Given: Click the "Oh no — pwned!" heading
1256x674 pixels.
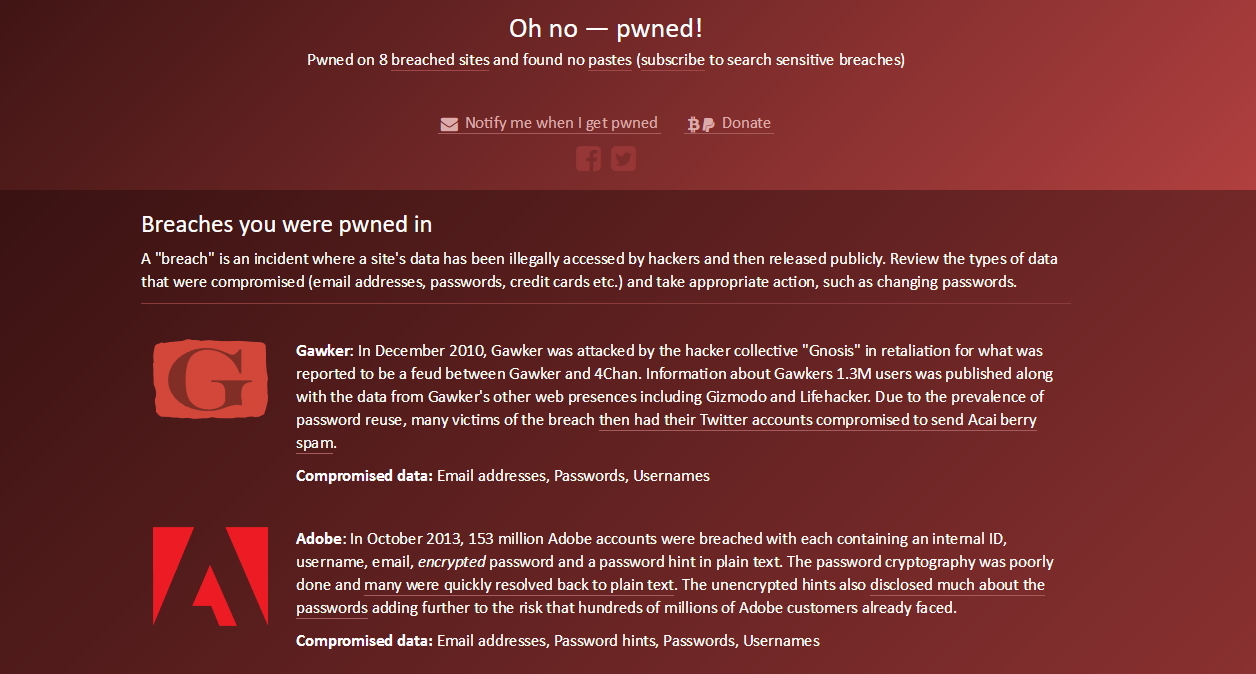Looking at the screenshot, I should click(606, 28).
